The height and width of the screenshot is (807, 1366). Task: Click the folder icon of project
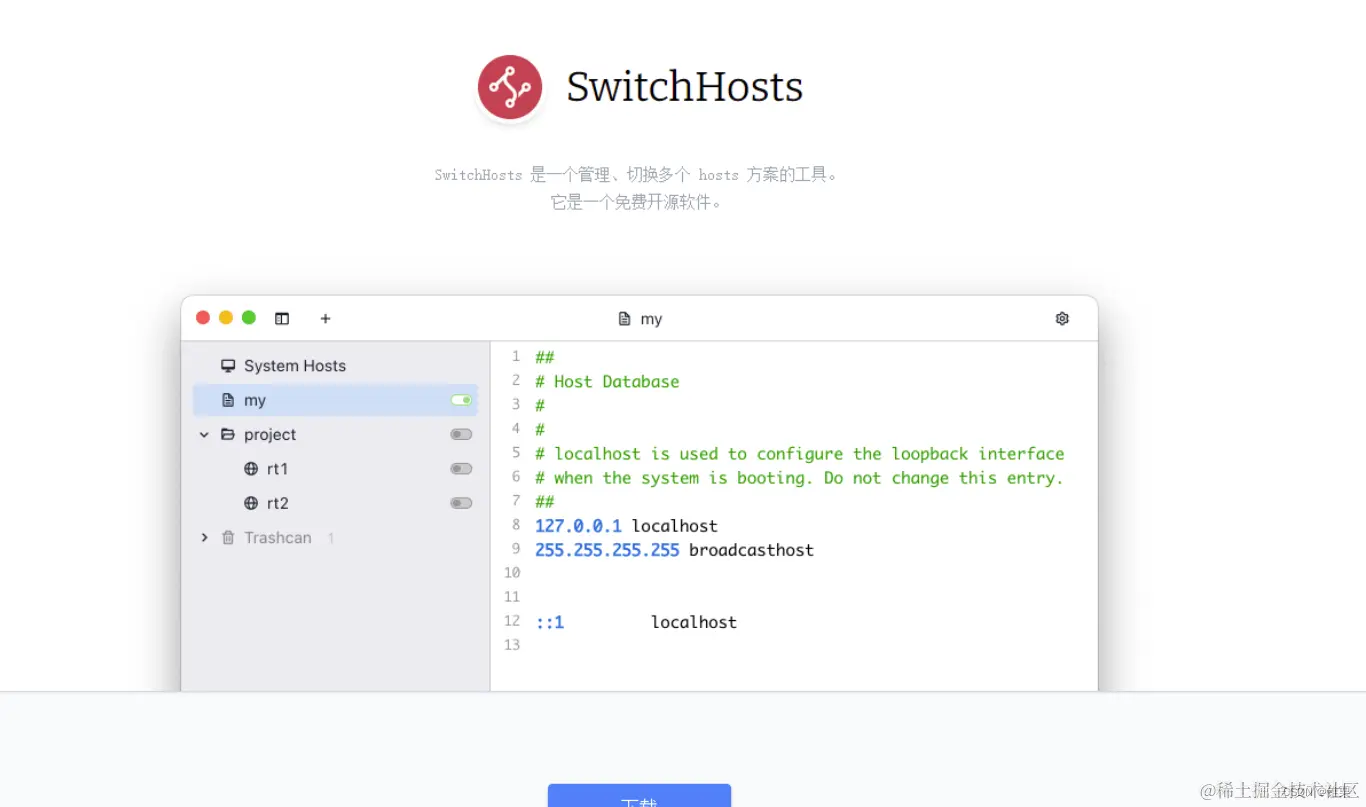pos(228,434)
